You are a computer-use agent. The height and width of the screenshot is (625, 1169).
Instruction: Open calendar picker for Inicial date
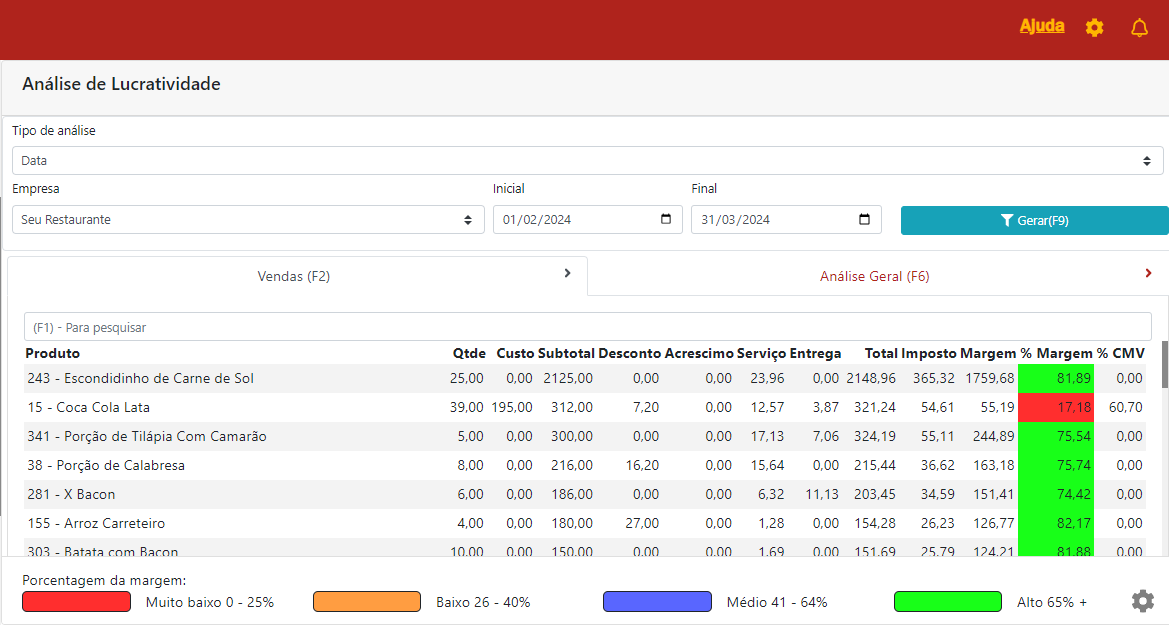point(667,220)
